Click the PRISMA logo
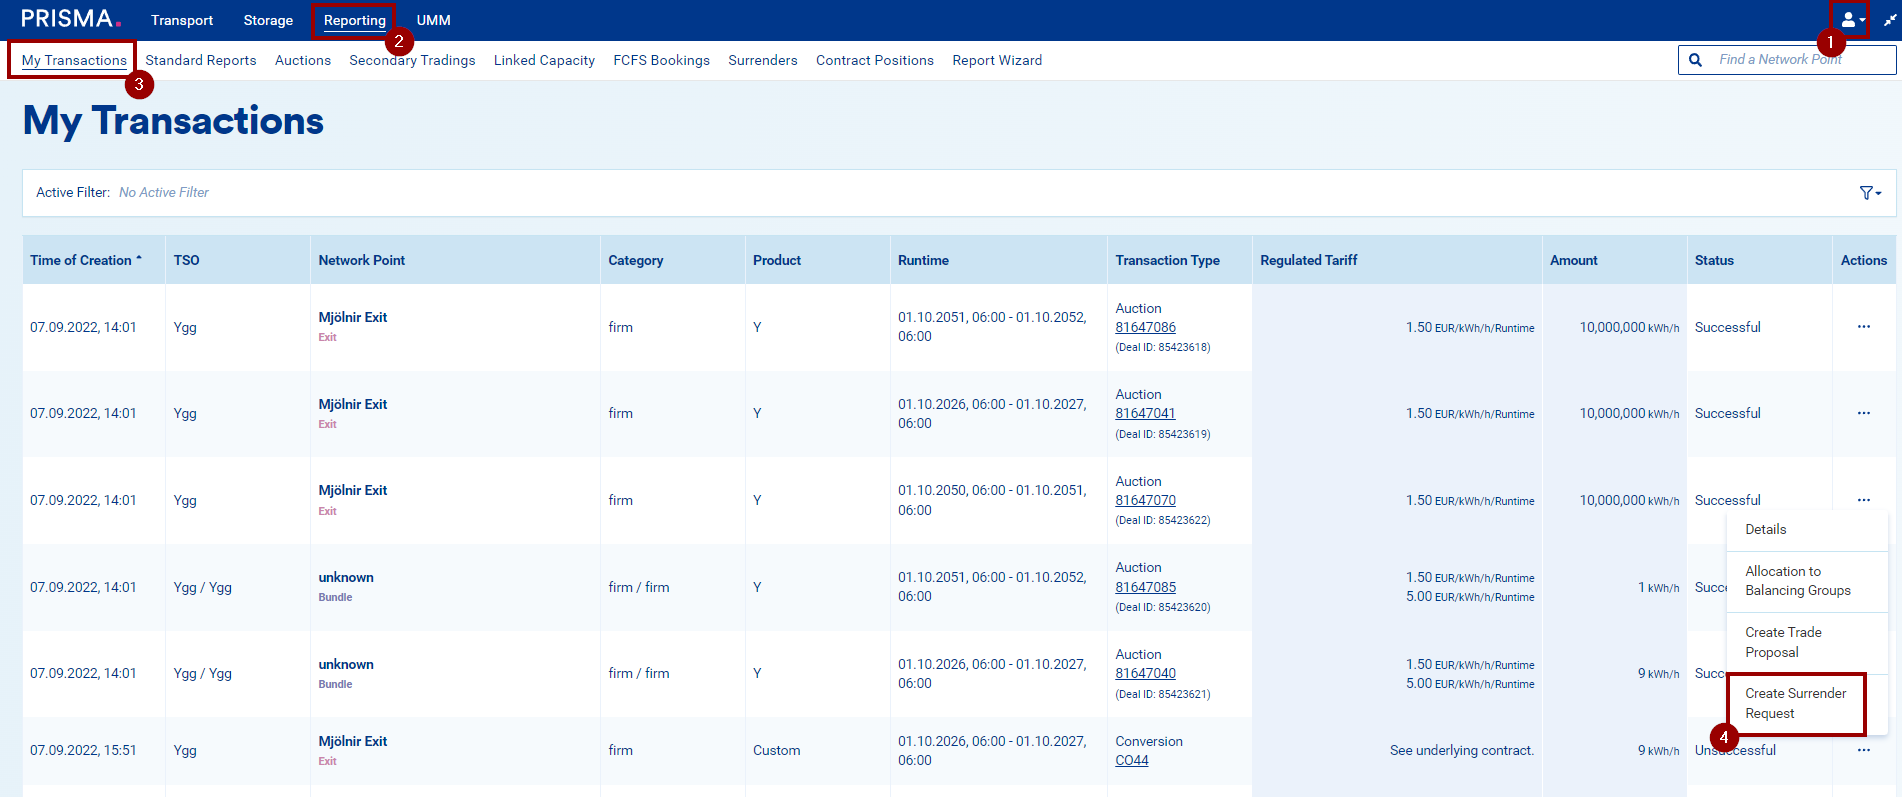1902x797 pixels. (x=70, y=20)
